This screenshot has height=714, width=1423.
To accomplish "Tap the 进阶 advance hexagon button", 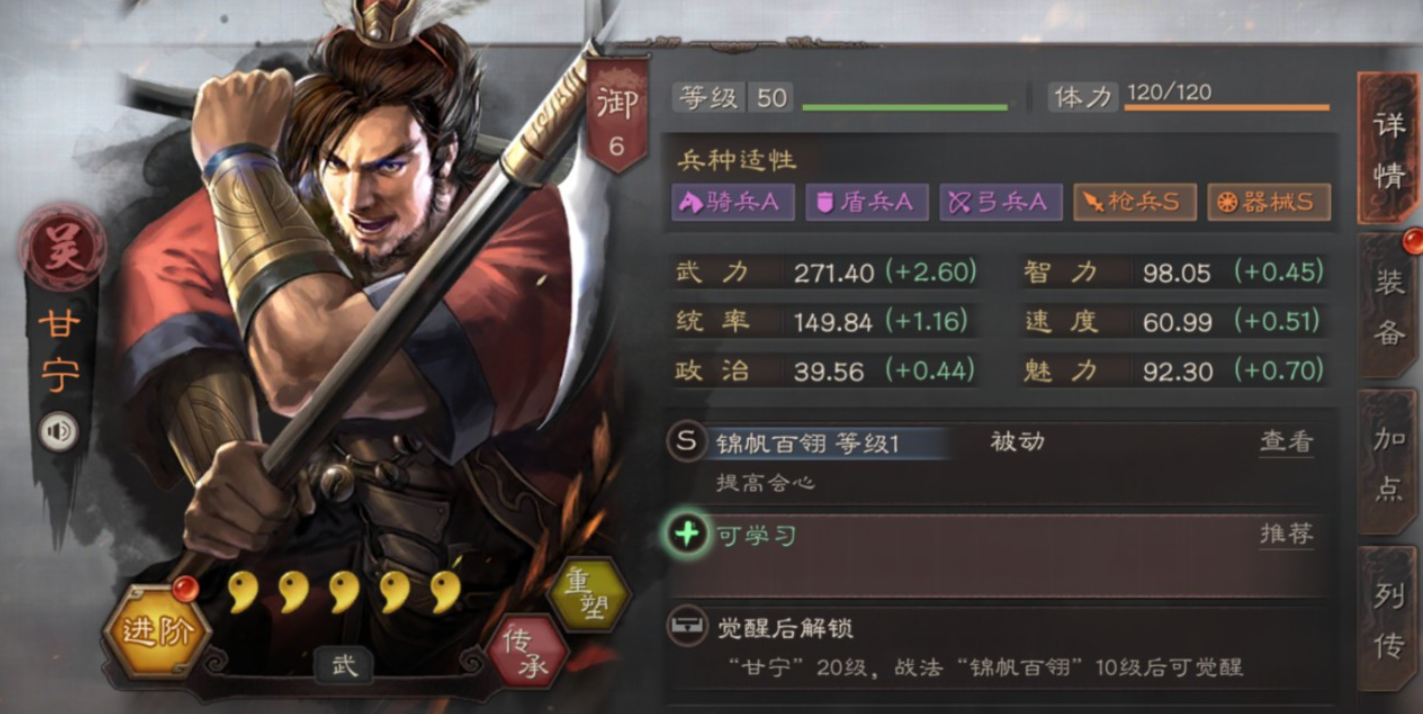I will click(x=156, y=631).
